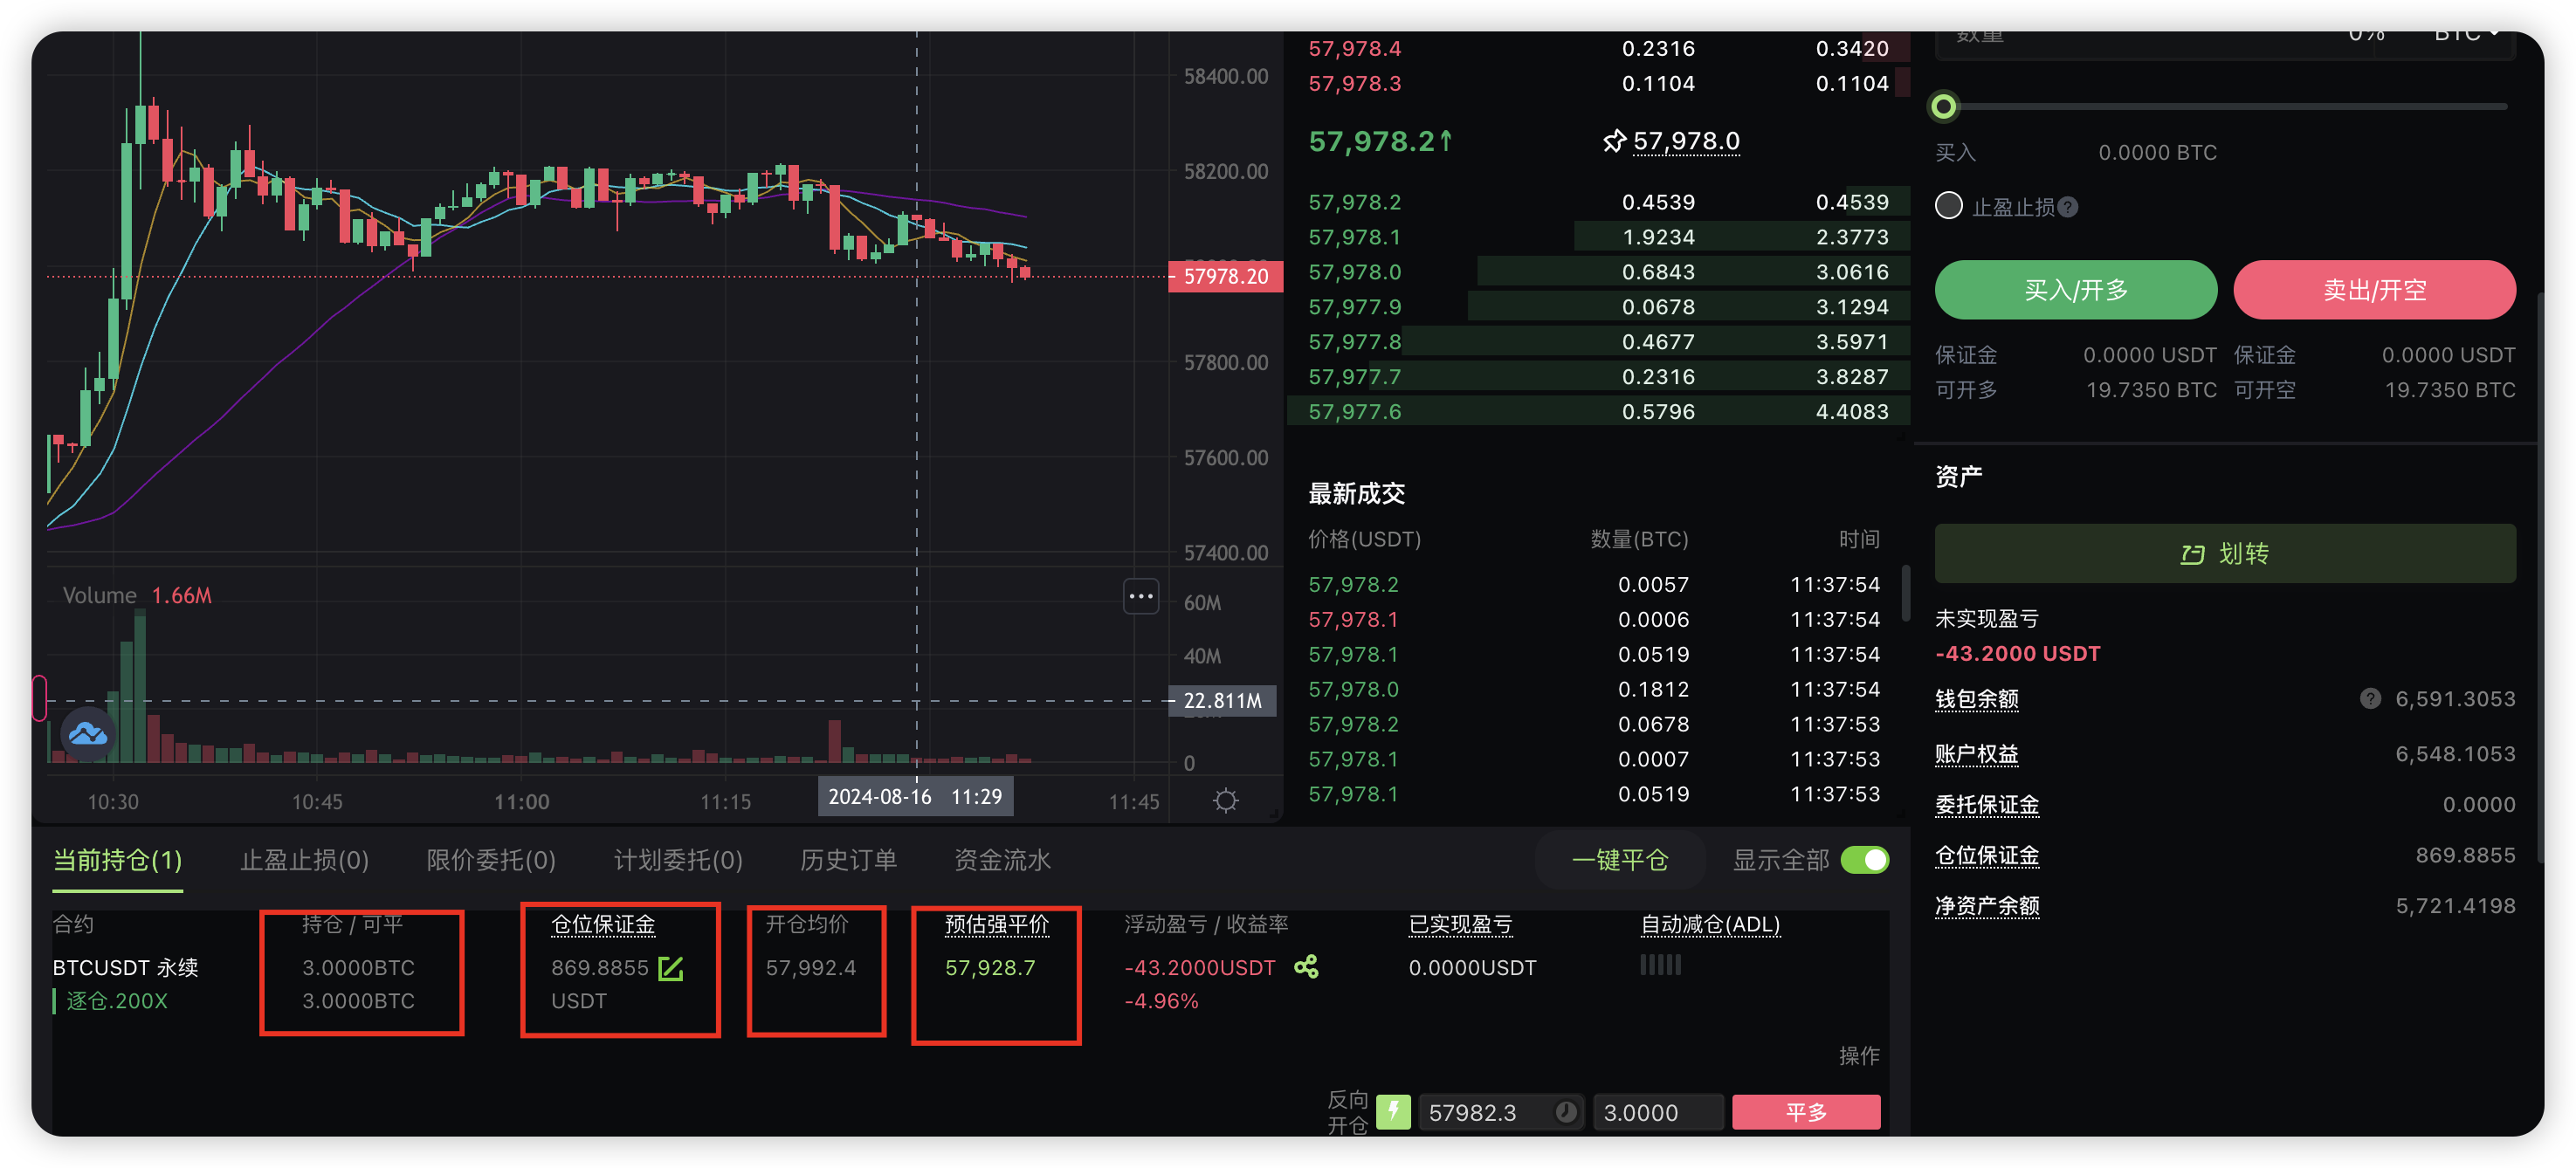Screen dimensions: 2576x1168
Task: Click the 仓位保证金 column header in the positions table
Action: (x=603, y=924)
